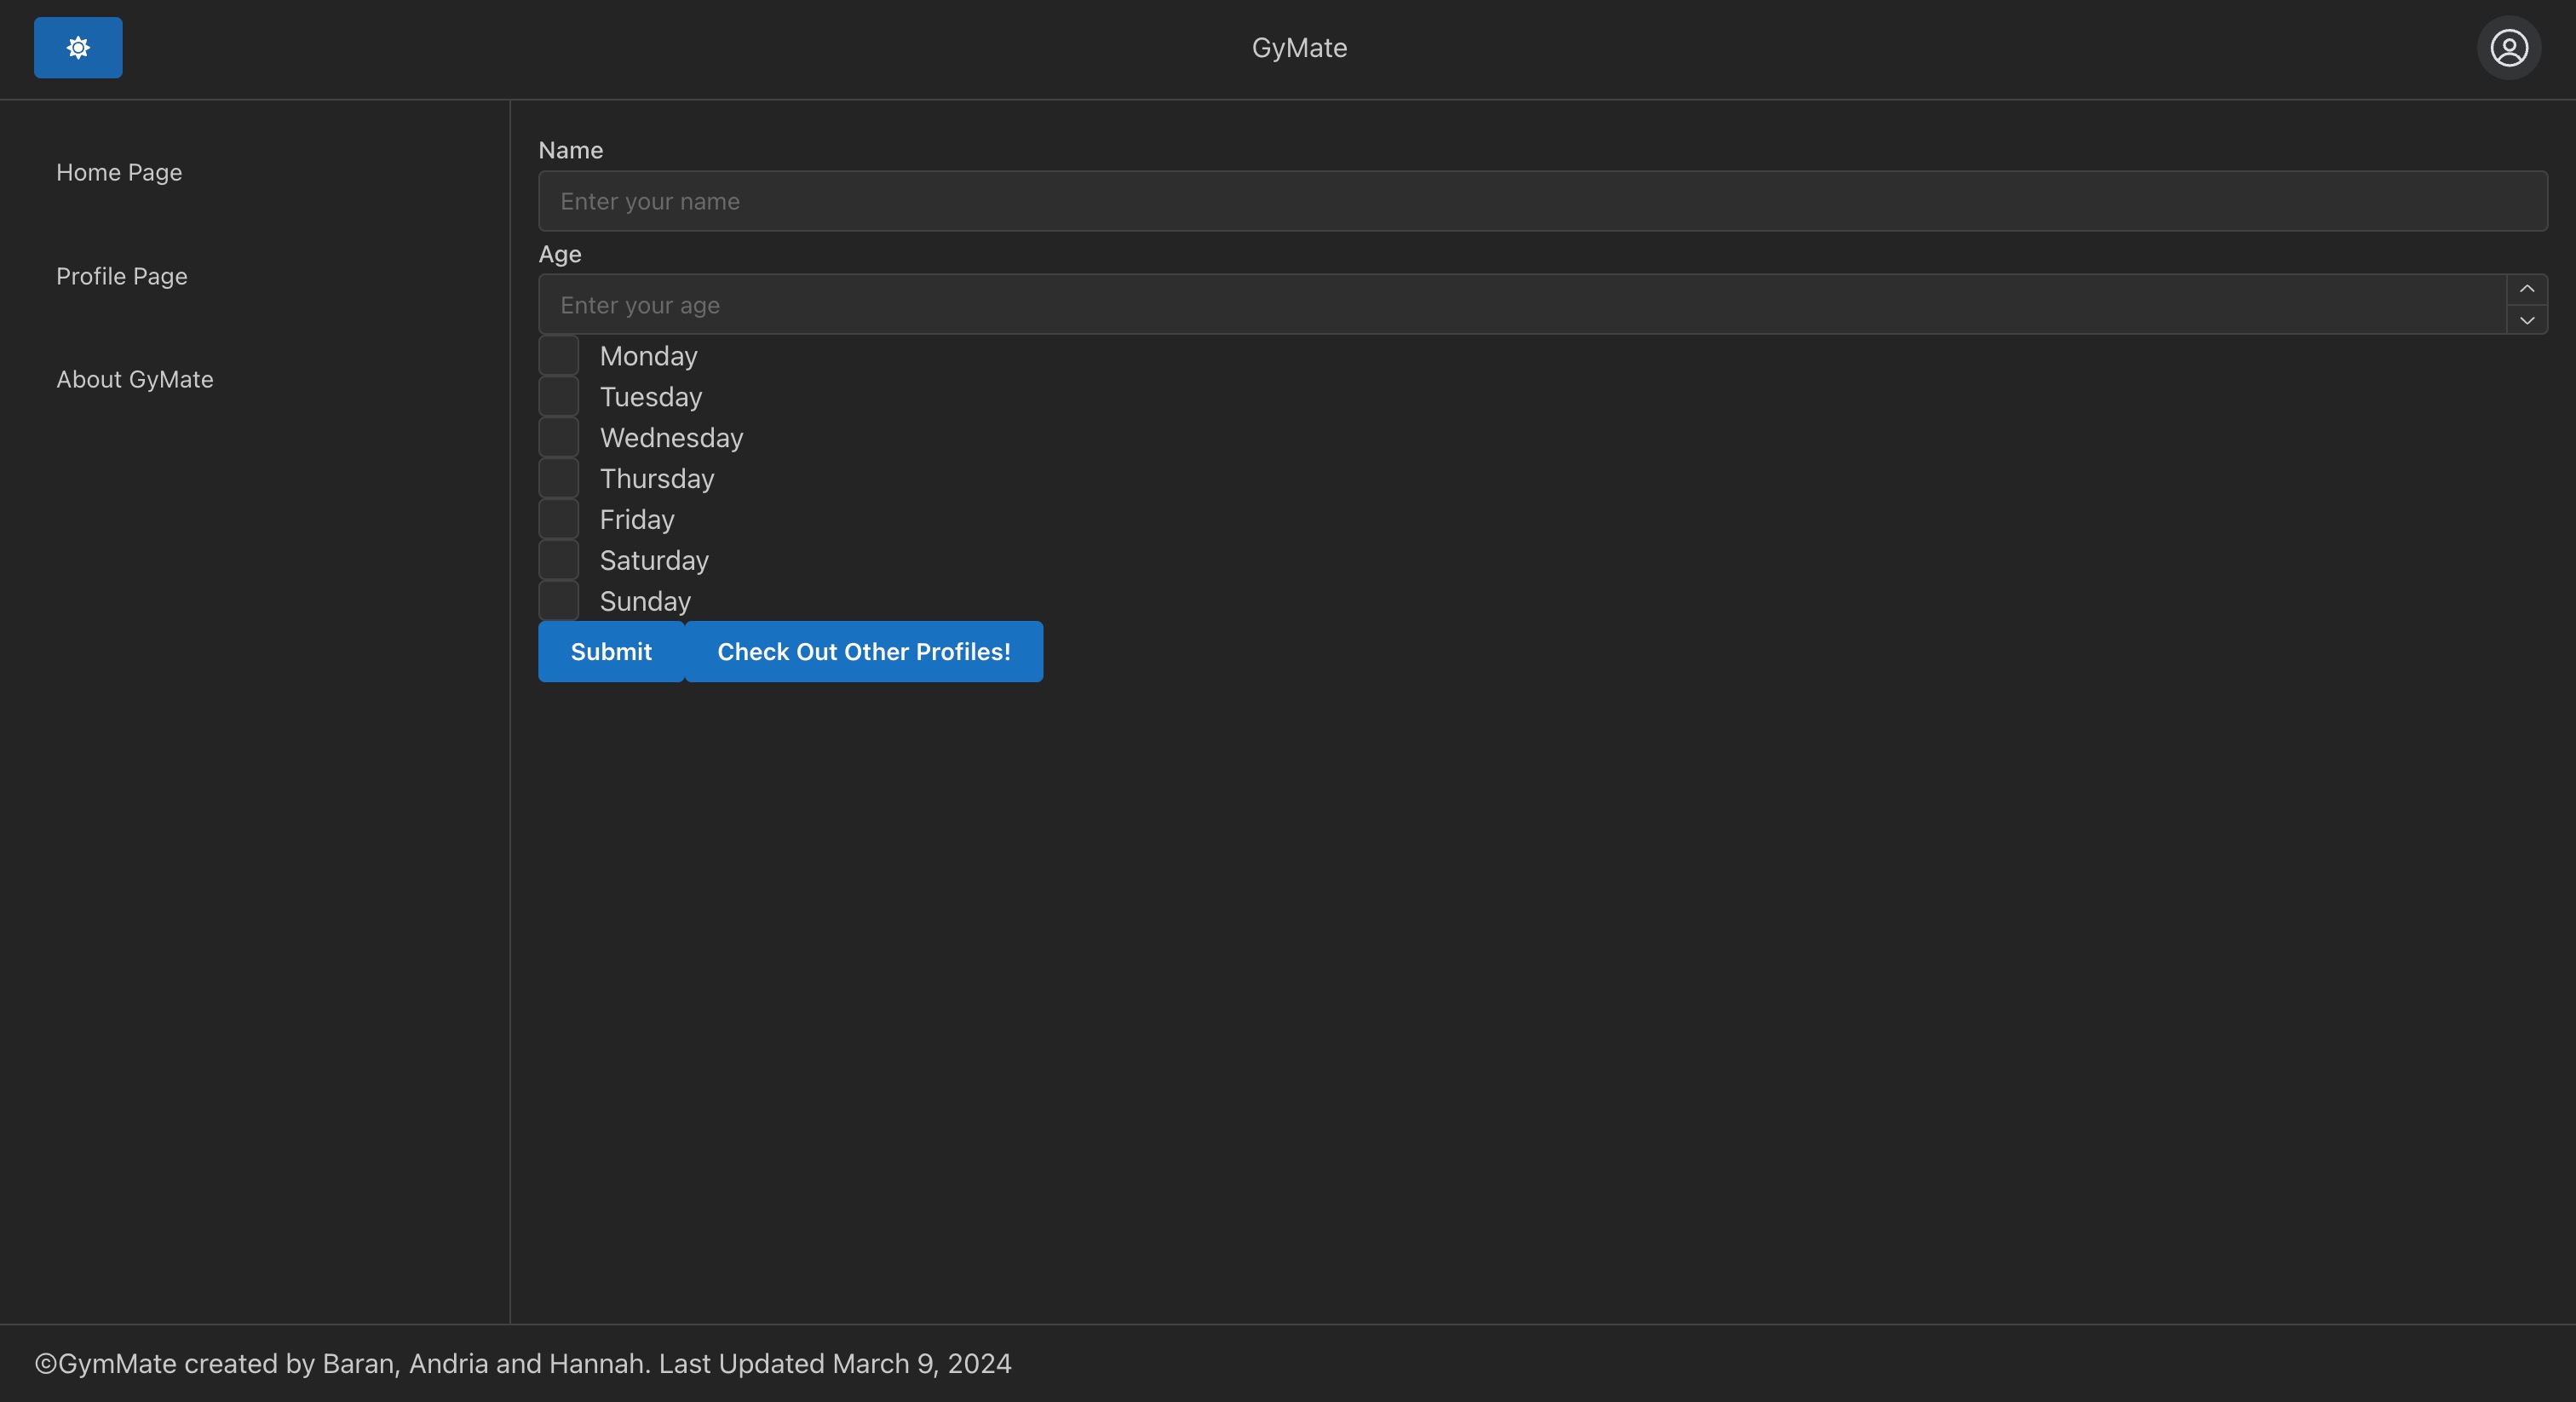Check the Monday checkbox

pos(558,356)
